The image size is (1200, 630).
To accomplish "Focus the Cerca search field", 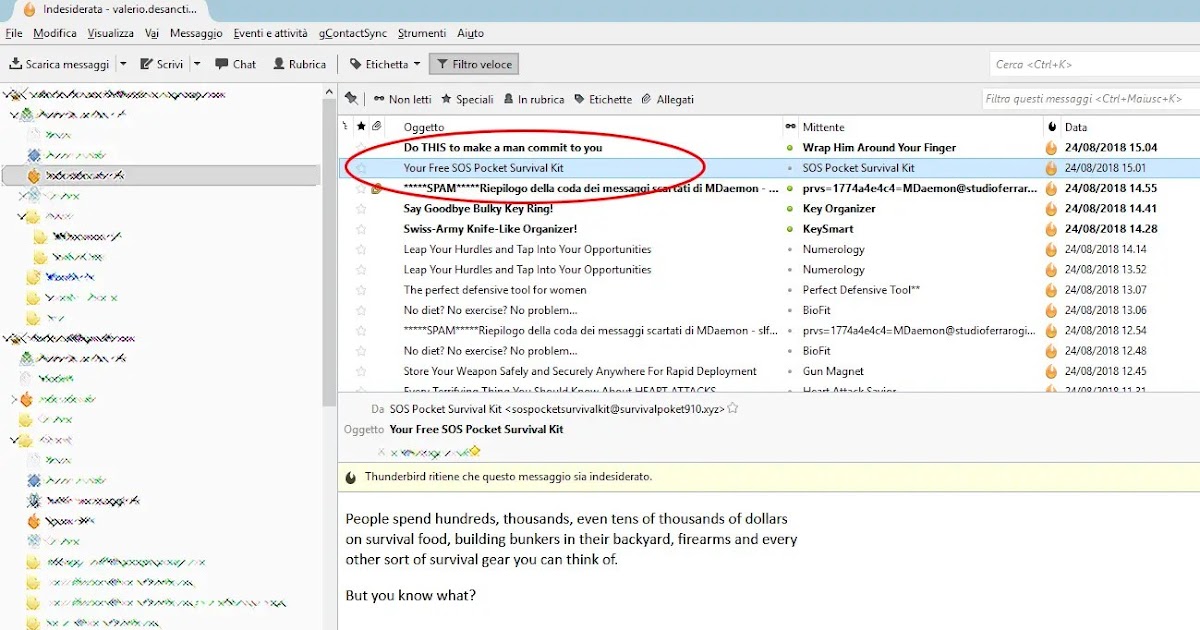I will [1095, 64].
